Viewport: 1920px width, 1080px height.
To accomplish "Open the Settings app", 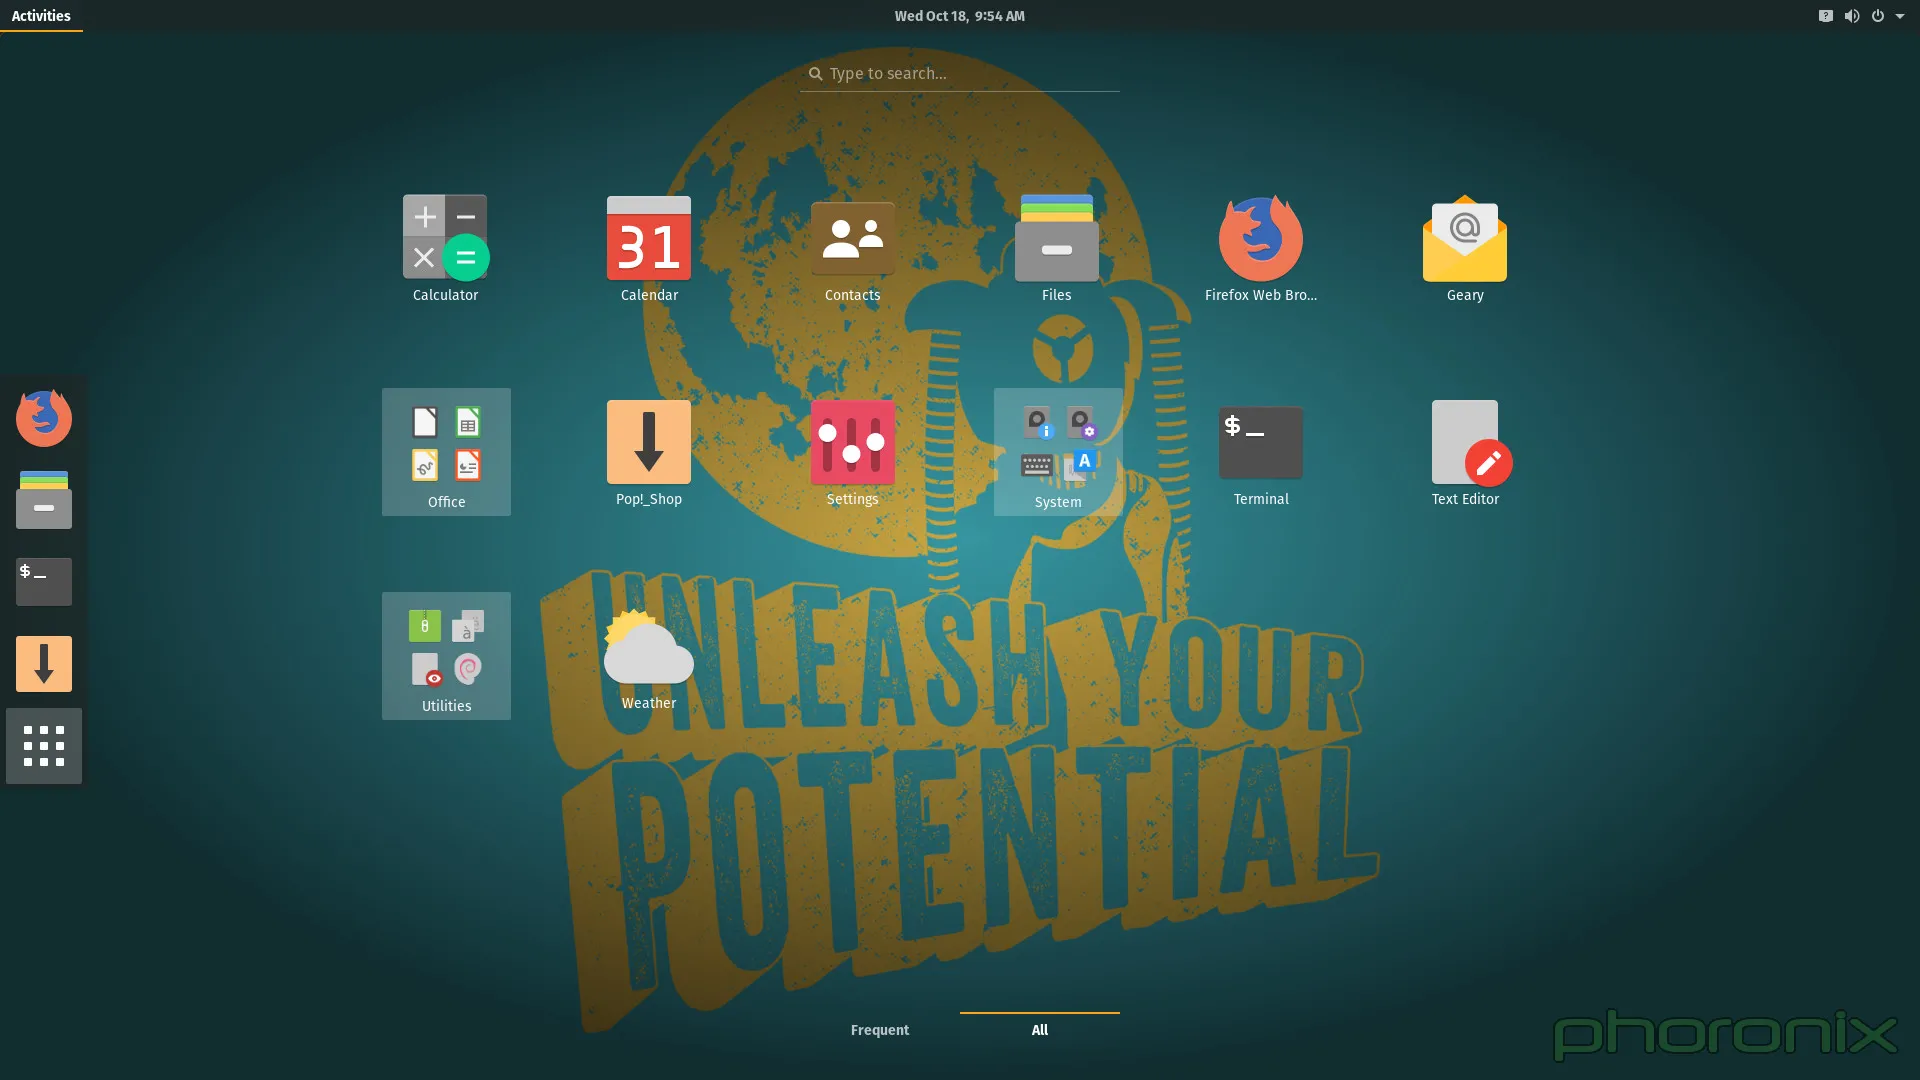I will pos(853,452).
